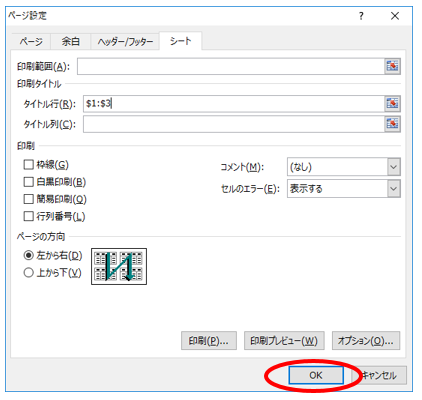Click range selector icon for タイトル行
Image resolution: width=422 pixels, height=400 pixels.
(x=392, y=104)
